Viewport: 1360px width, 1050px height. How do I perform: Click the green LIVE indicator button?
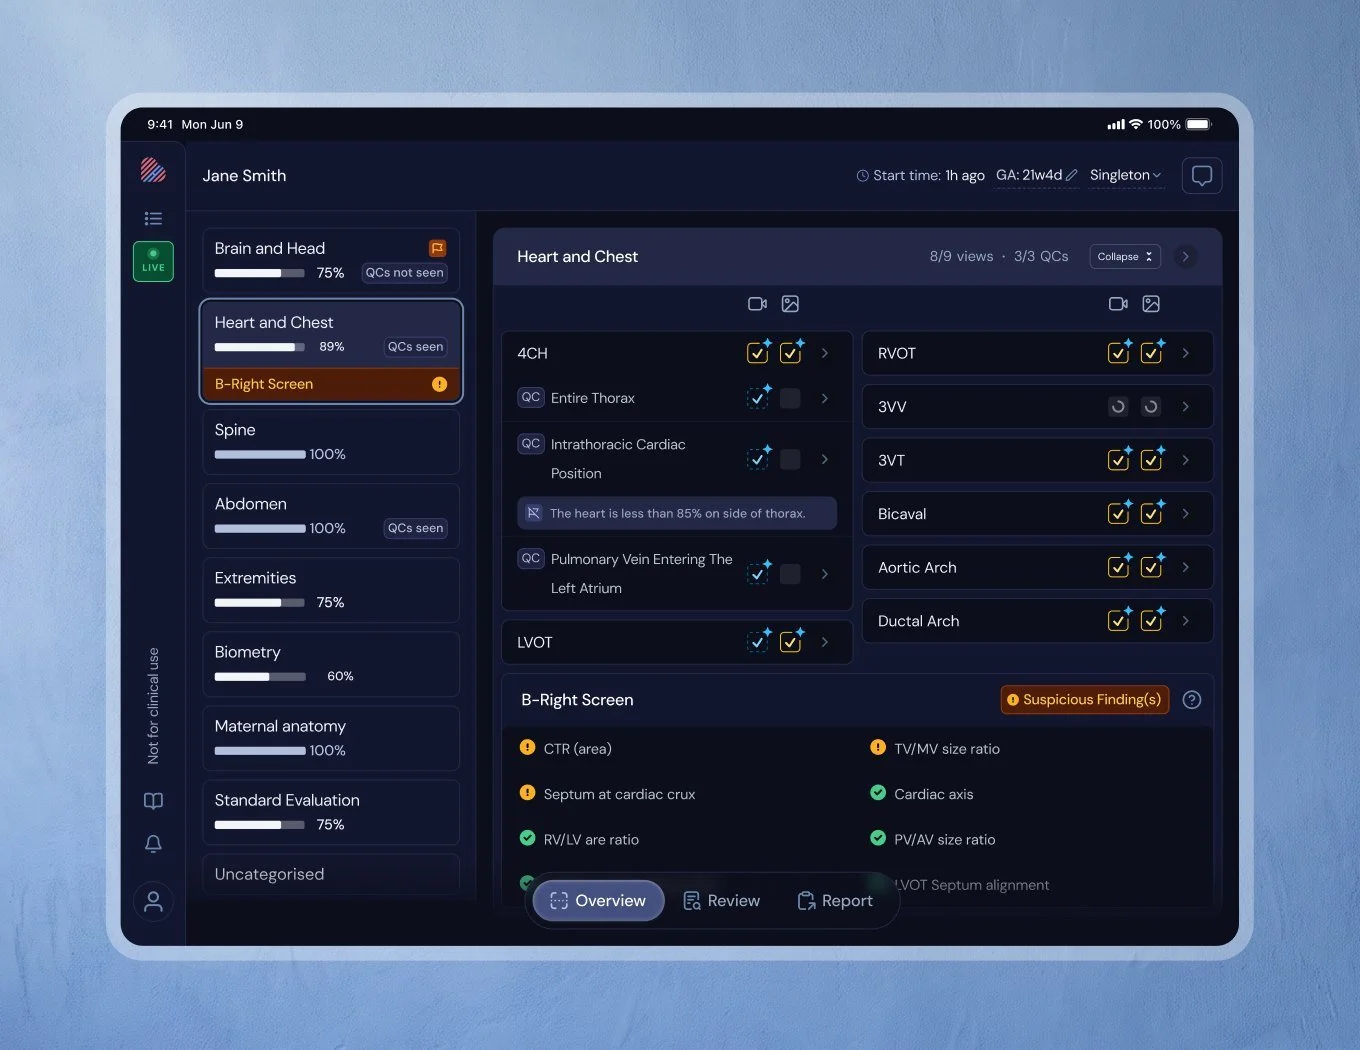tap(153, 261)
